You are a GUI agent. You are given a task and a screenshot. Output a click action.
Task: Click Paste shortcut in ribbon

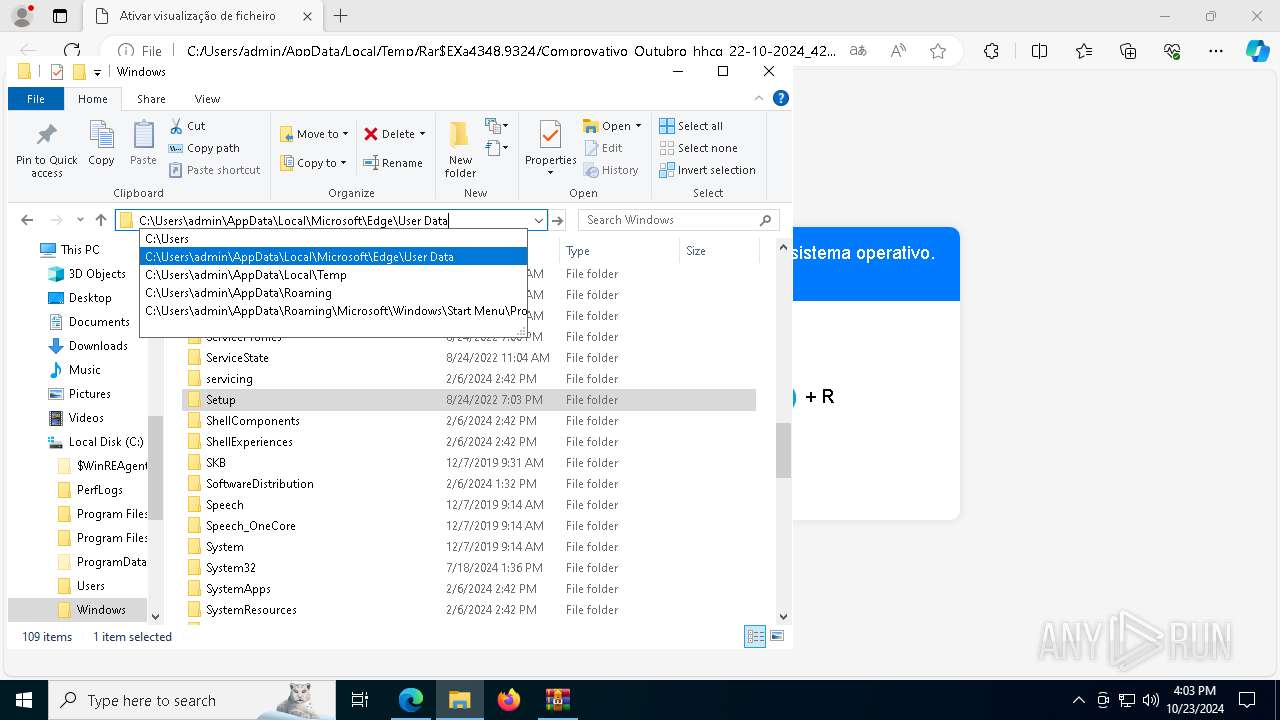[214, 170]
